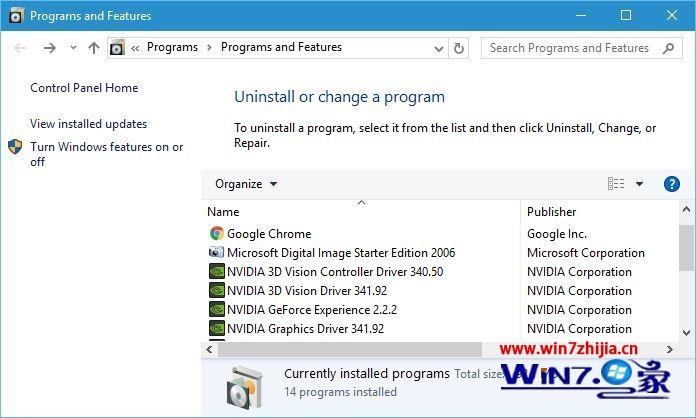Viewport: 696px width, 418px height.
Task: Click the address bar Control Panel icon
Action: tap(117, 47)
